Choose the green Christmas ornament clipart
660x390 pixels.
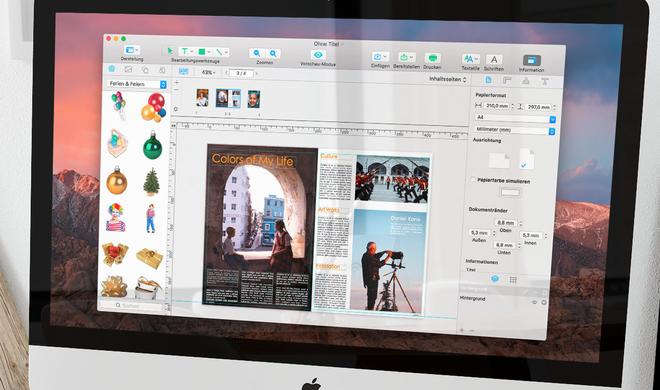point(152,145)
